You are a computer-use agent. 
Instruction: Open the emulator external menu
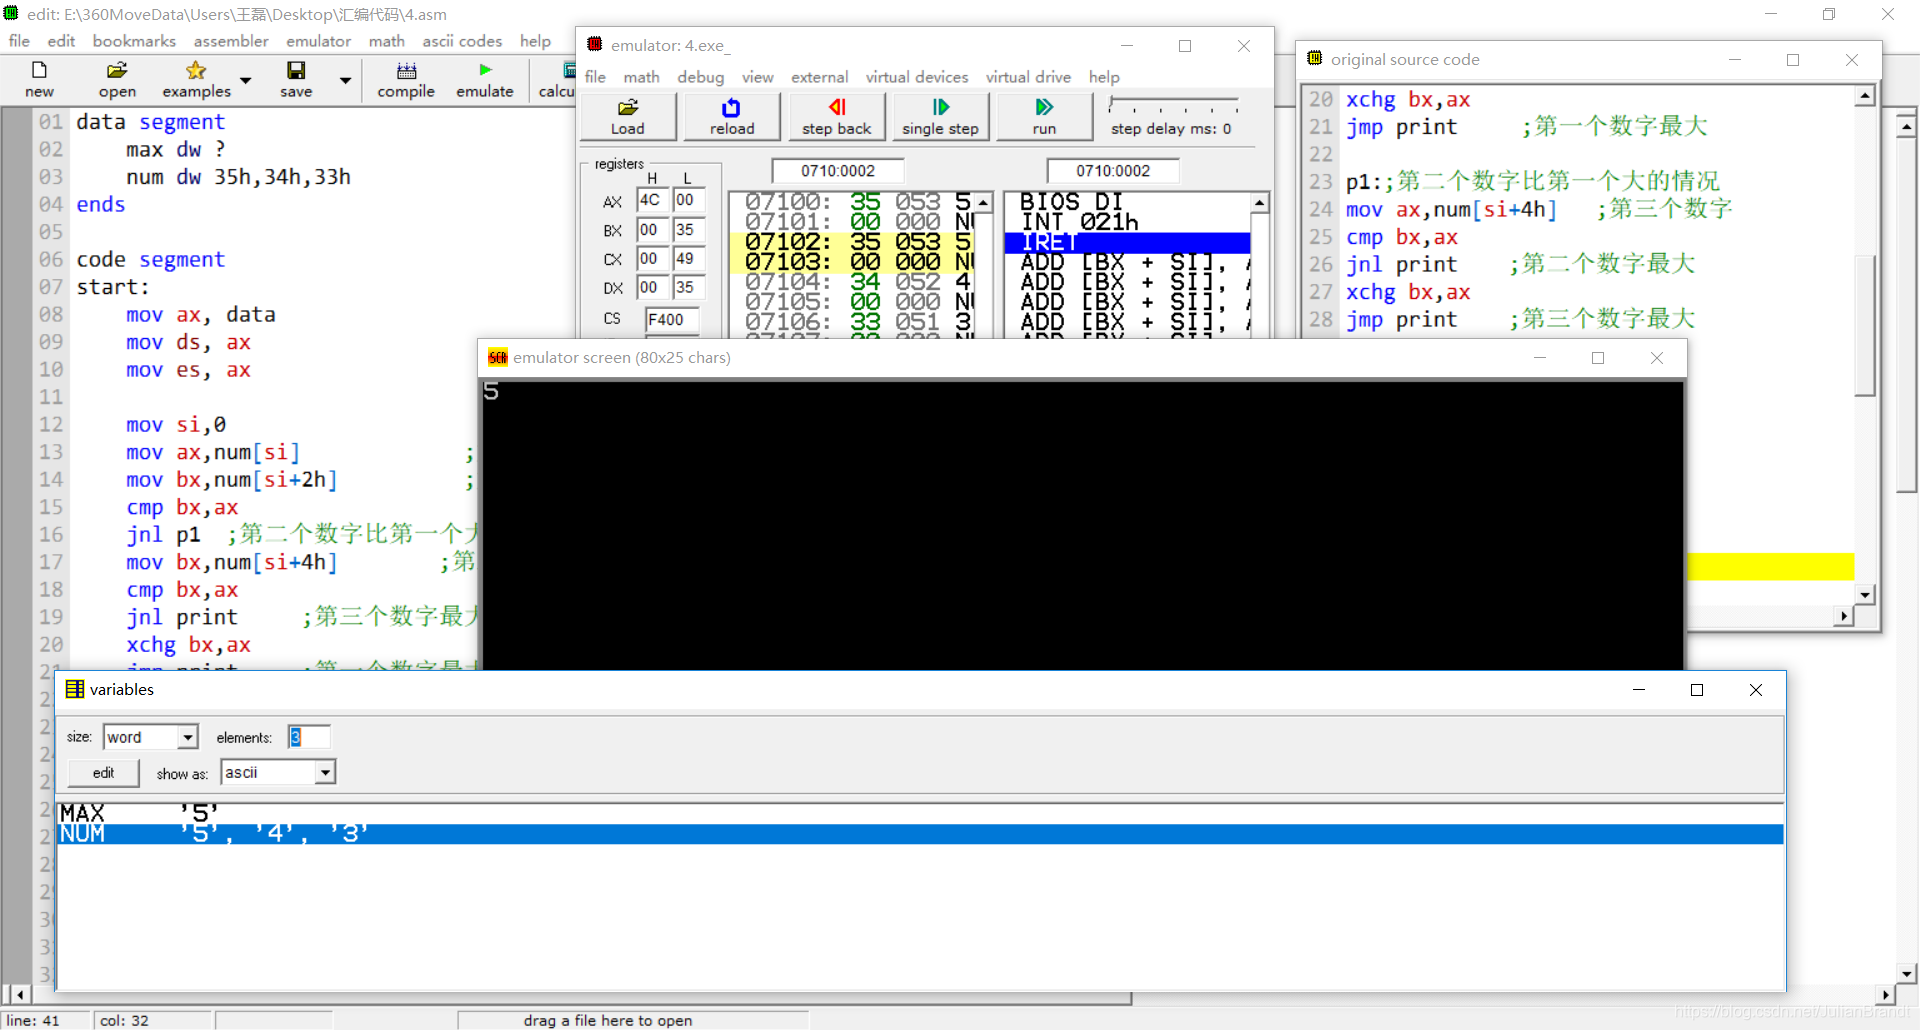pyautogui.click(x=819, y=77)
